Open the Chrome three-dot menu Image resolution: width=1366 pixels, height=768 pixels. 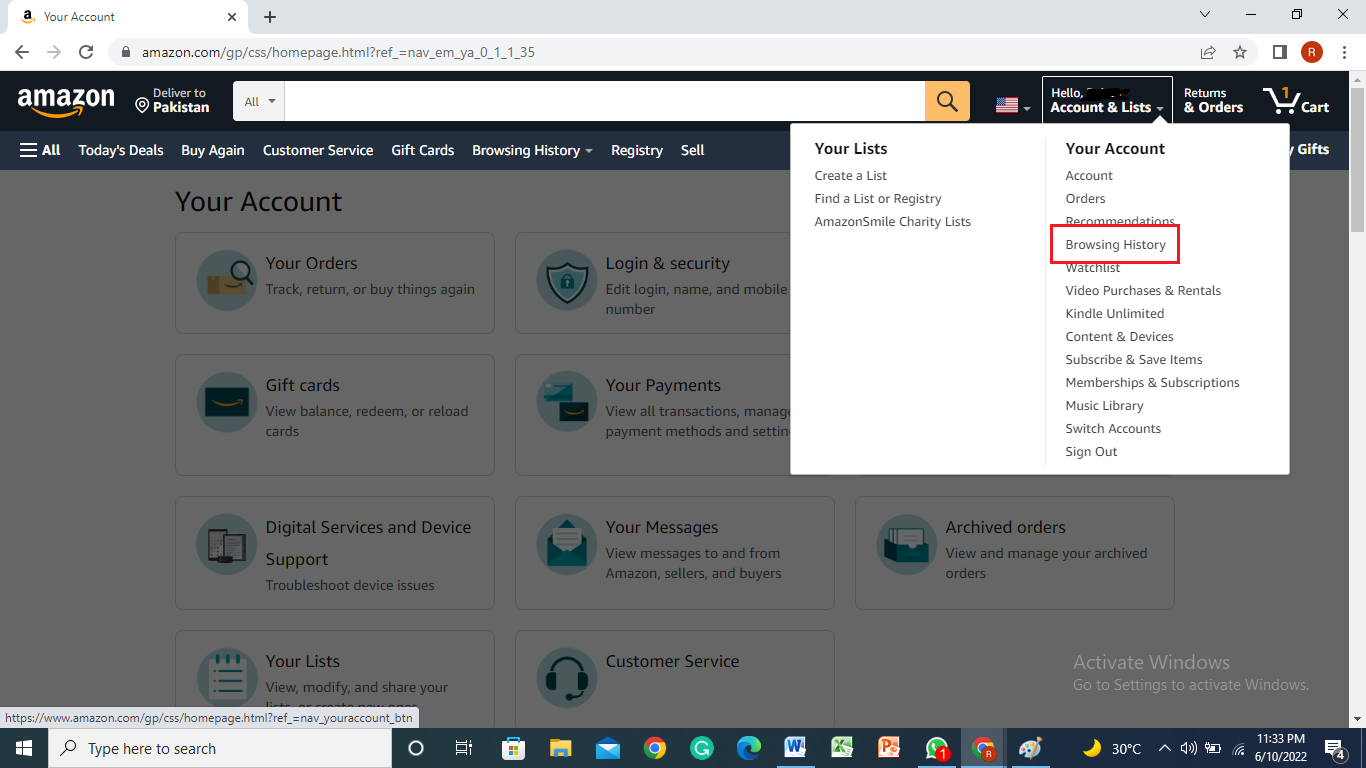(1343, 52)
